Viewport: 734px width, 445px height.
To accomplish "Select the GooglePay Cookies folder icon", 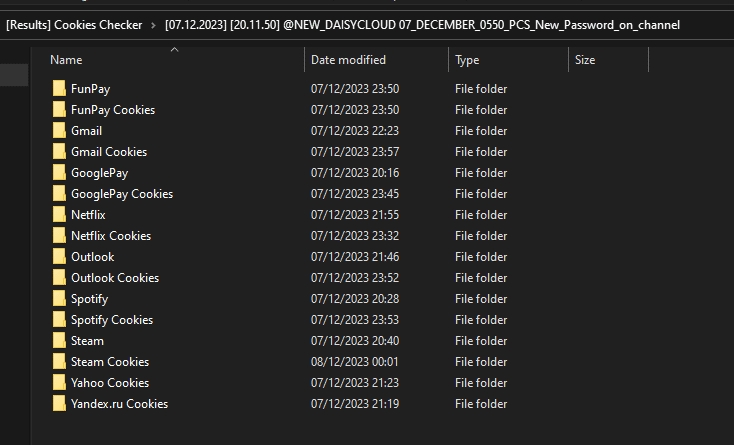I will tap(59, 194).
